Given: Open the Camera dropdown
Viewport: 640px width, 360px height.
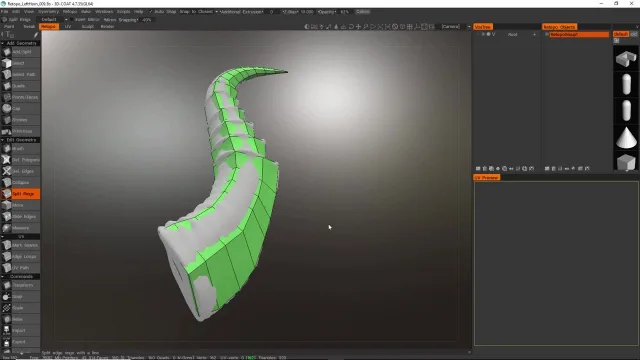Looking at the screenshot, I should (x=456, y=27).
